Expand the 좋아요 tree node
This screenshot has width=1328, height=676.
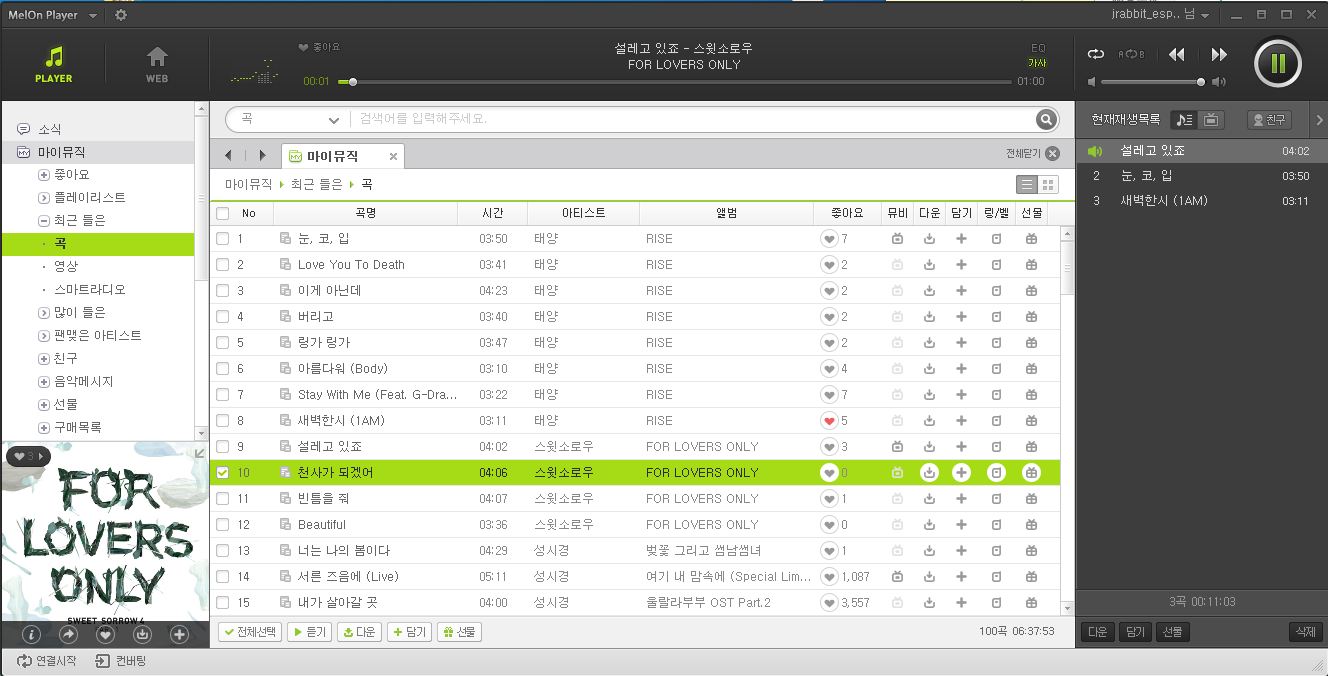pyautogui.click(x=44, y=175)
